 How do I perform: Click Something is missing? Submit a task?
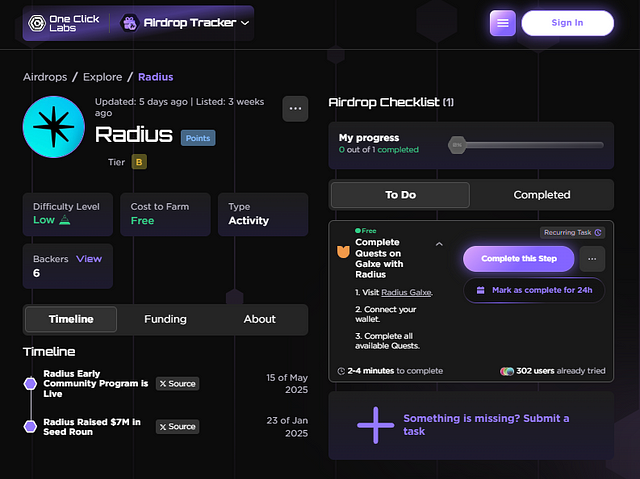click(486, 425)
